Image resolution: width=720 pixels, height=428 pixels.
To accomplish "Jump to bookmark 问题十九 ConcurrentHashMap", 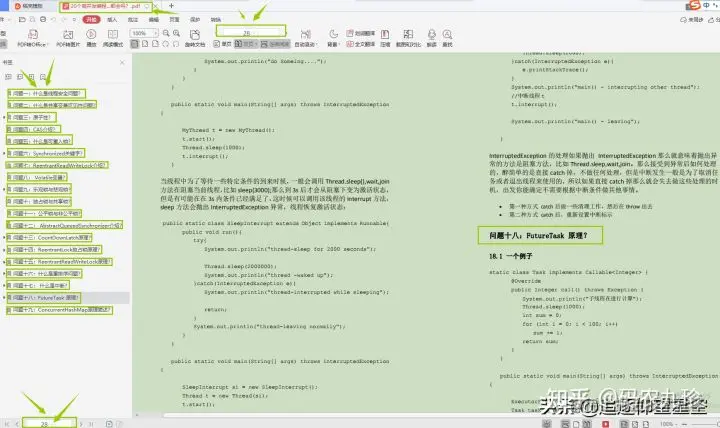I will (60, 310).
